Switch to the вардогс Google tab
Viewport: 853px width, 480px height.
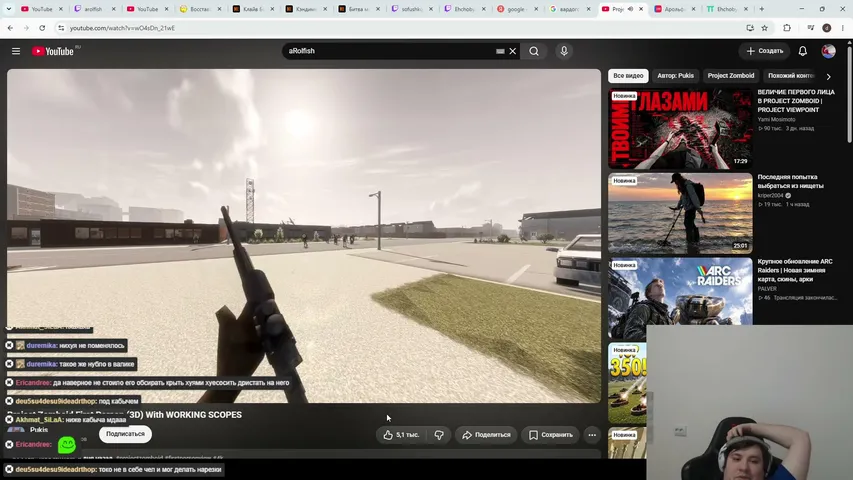point(569,9)
